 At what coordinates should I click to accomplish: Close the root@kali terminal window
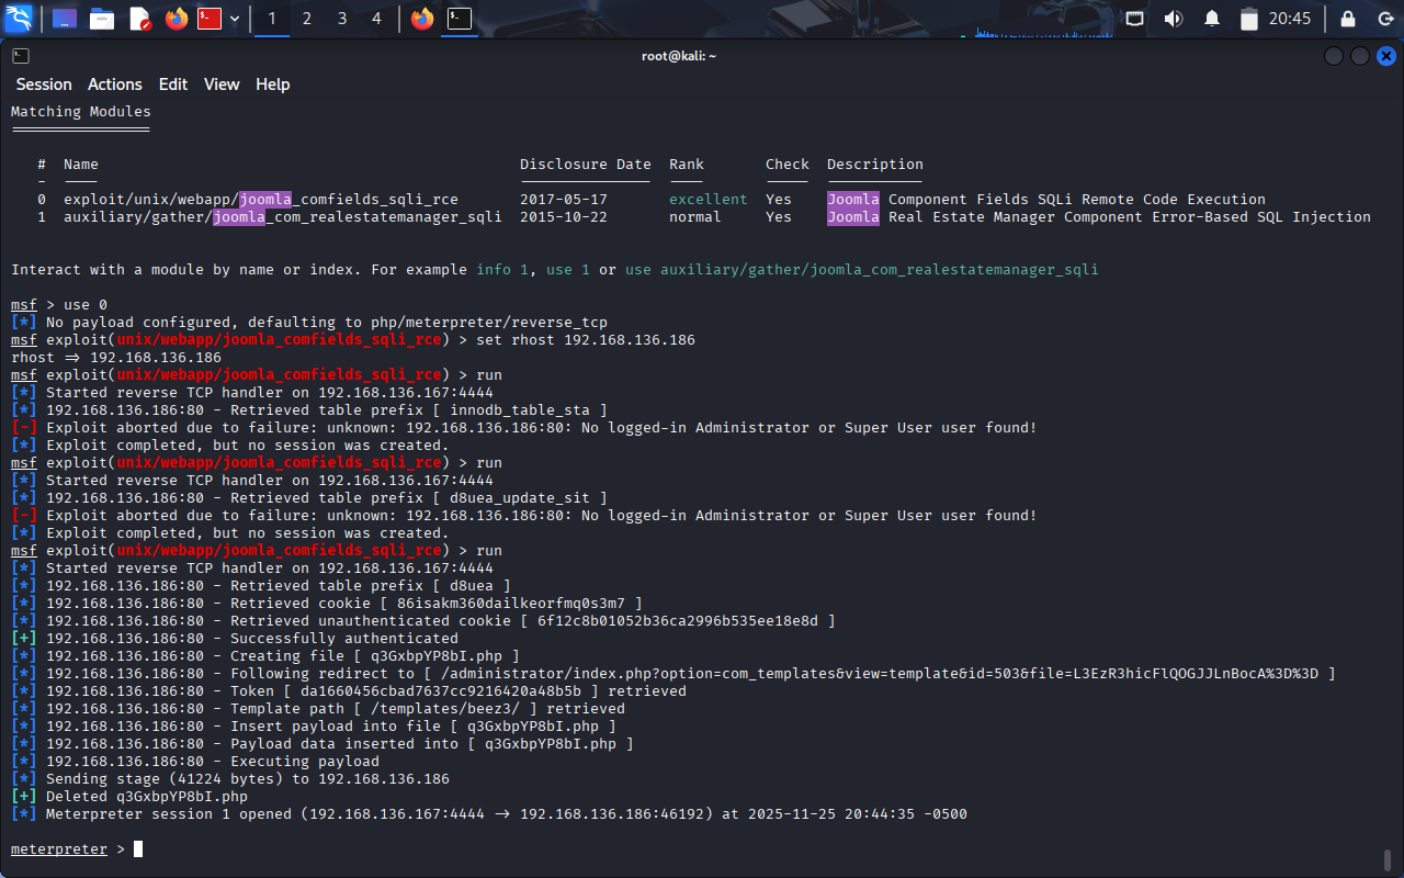(x=1386, y=56)
